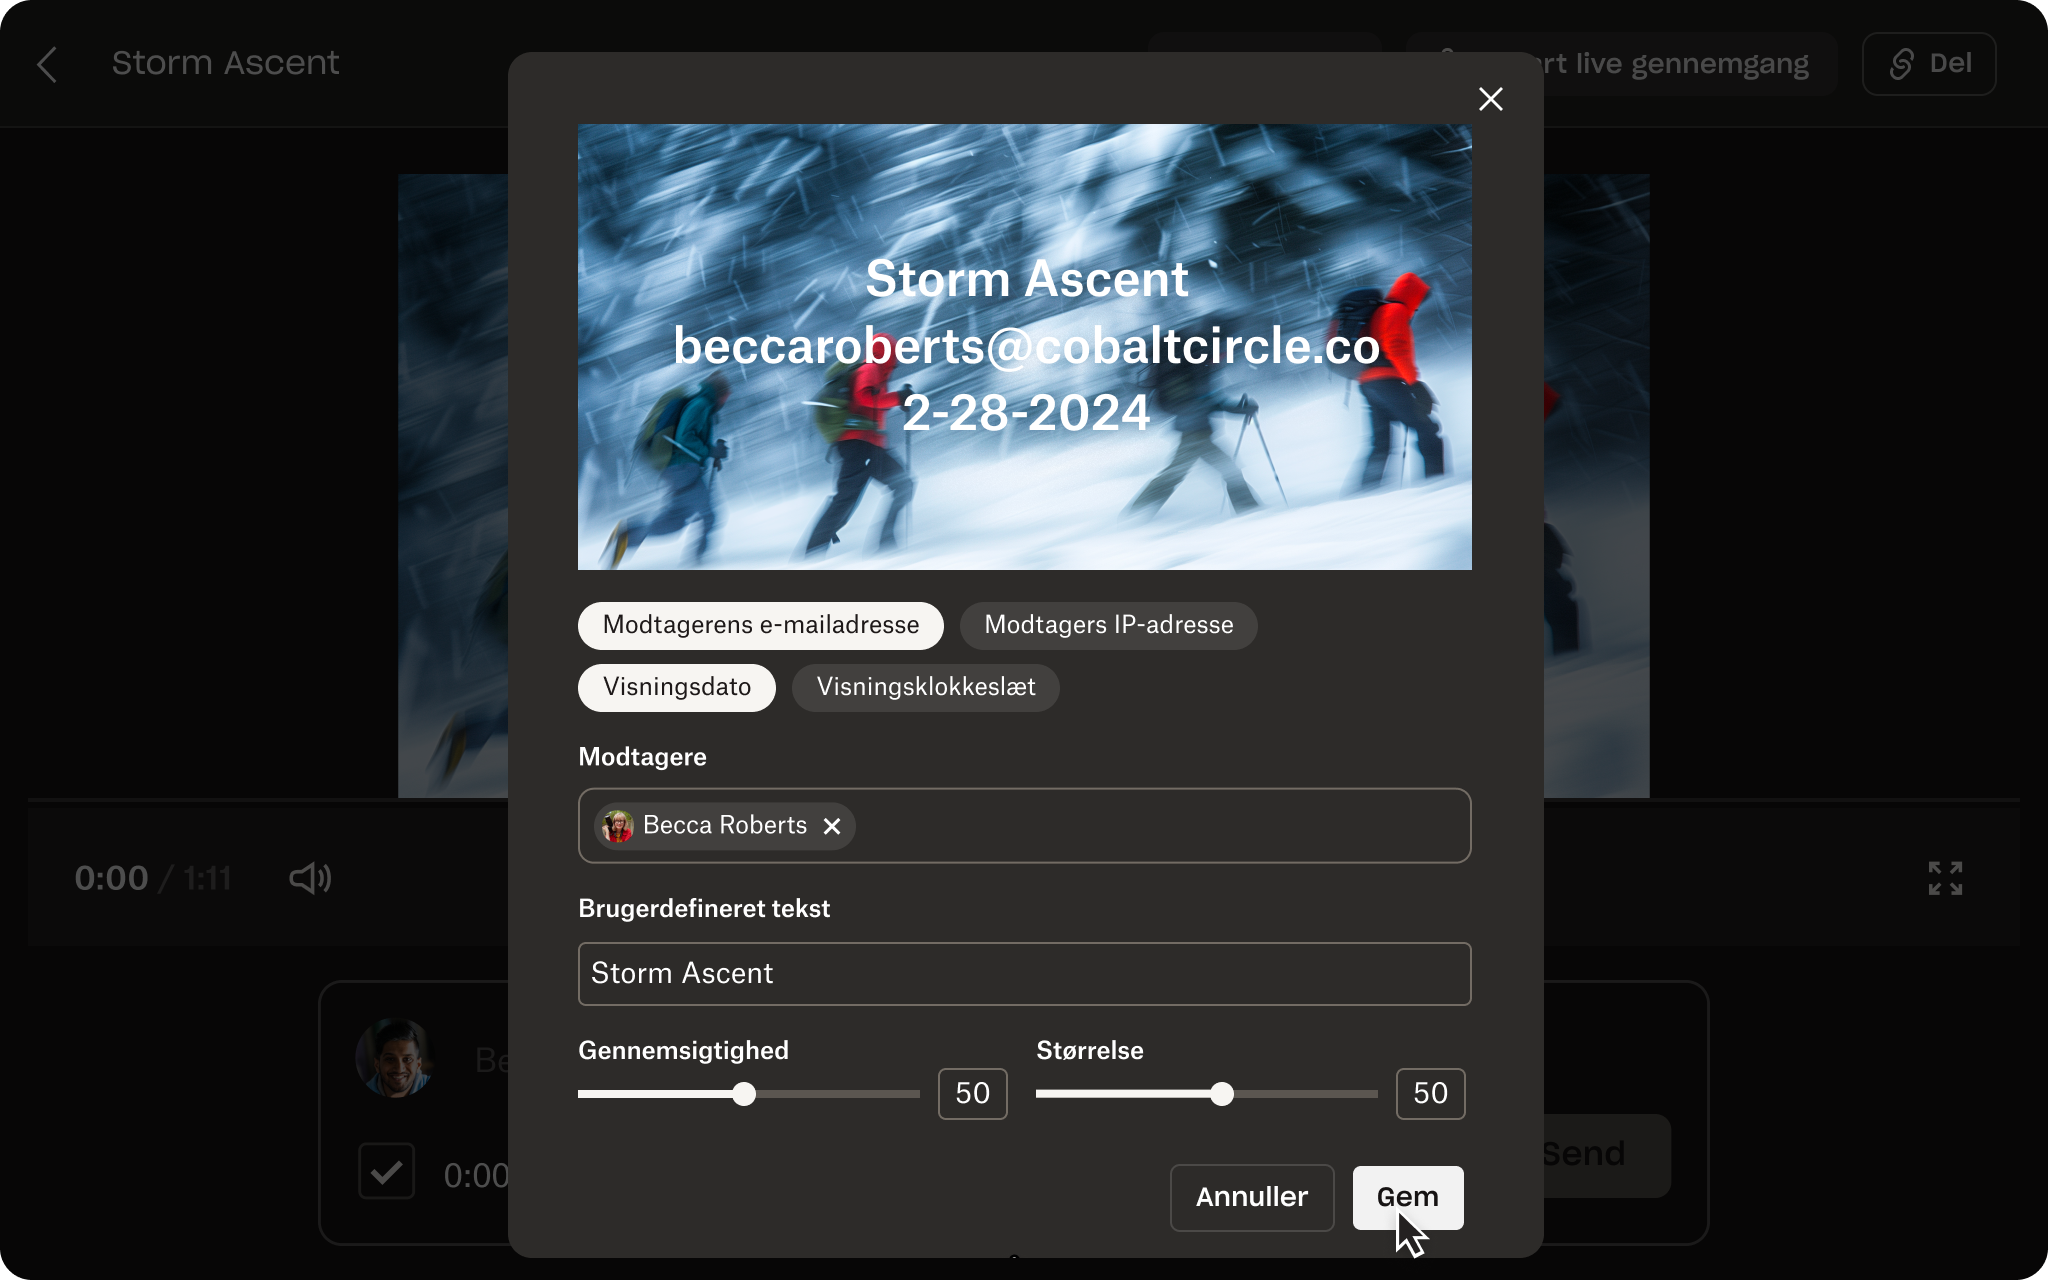This screenshot has width=2048, height=1280.
Task: Click Becca Roberts avatar in recipient chip
Action: click(618, 826)
